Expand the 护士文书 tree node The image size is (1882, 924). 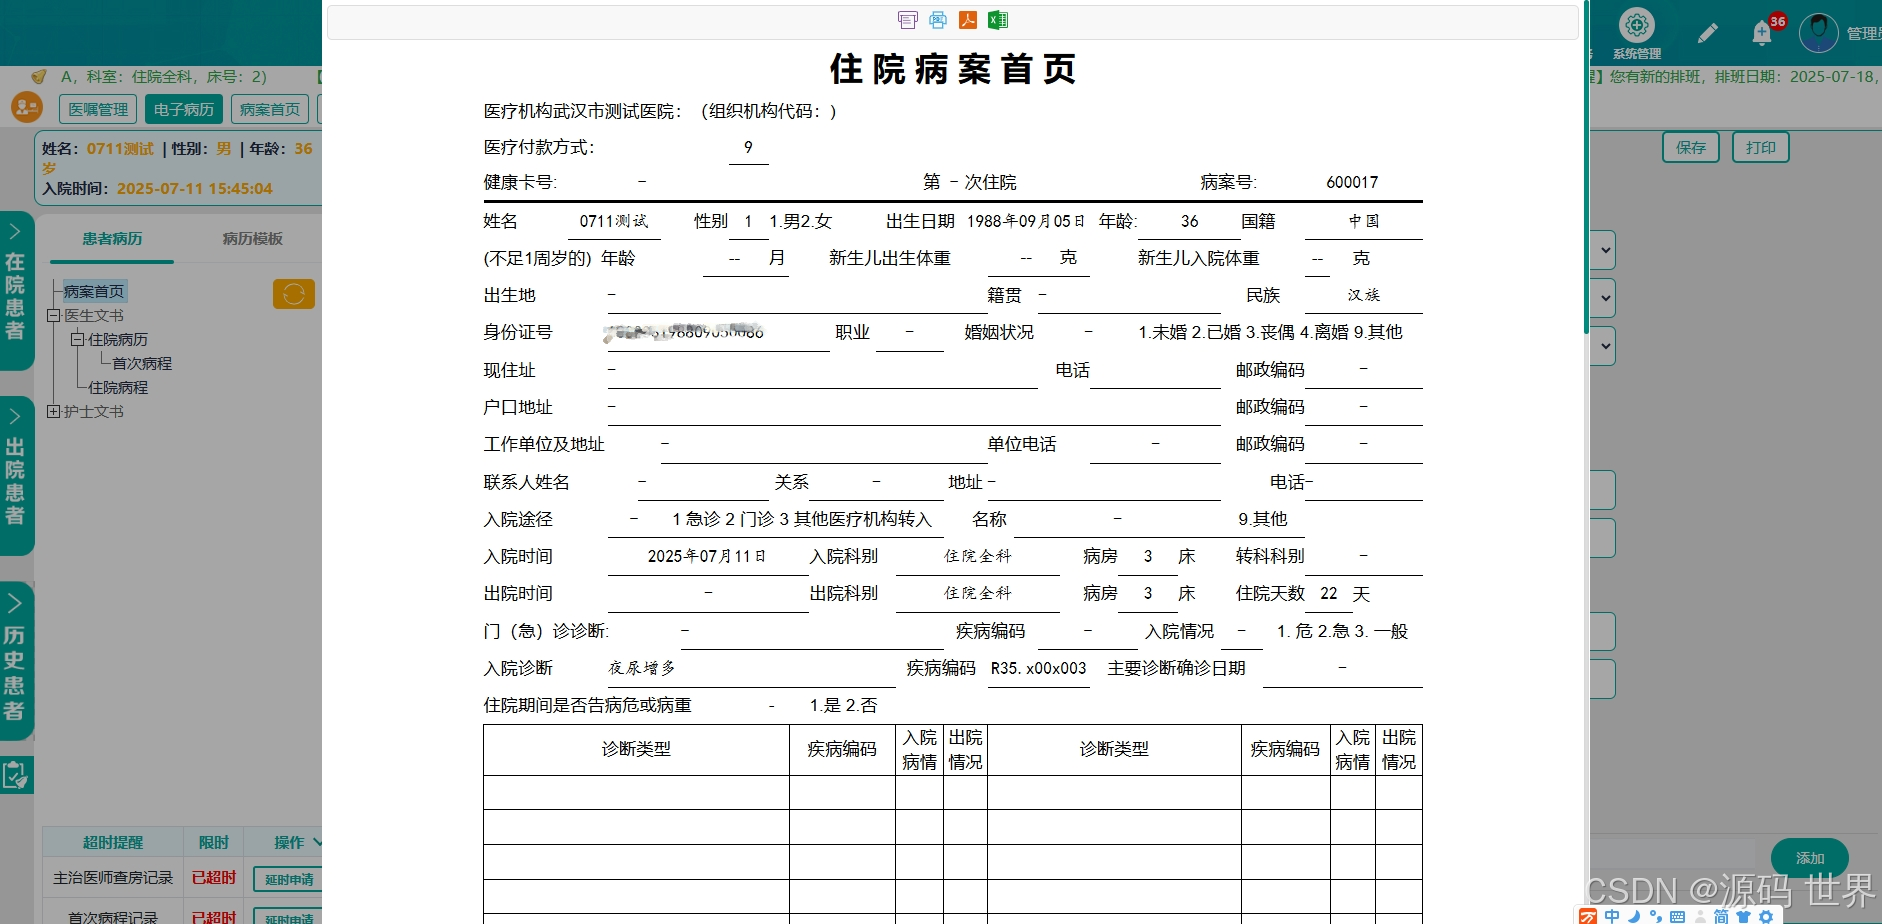click(53, 412)
